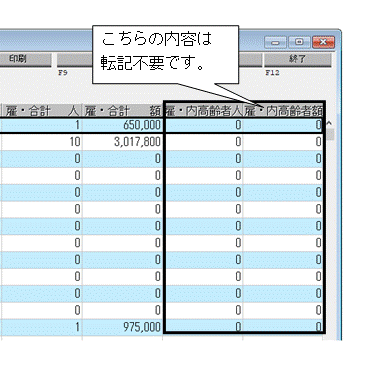Maximize the window
This screenshot has width=373, height=391.
point(299,42)
